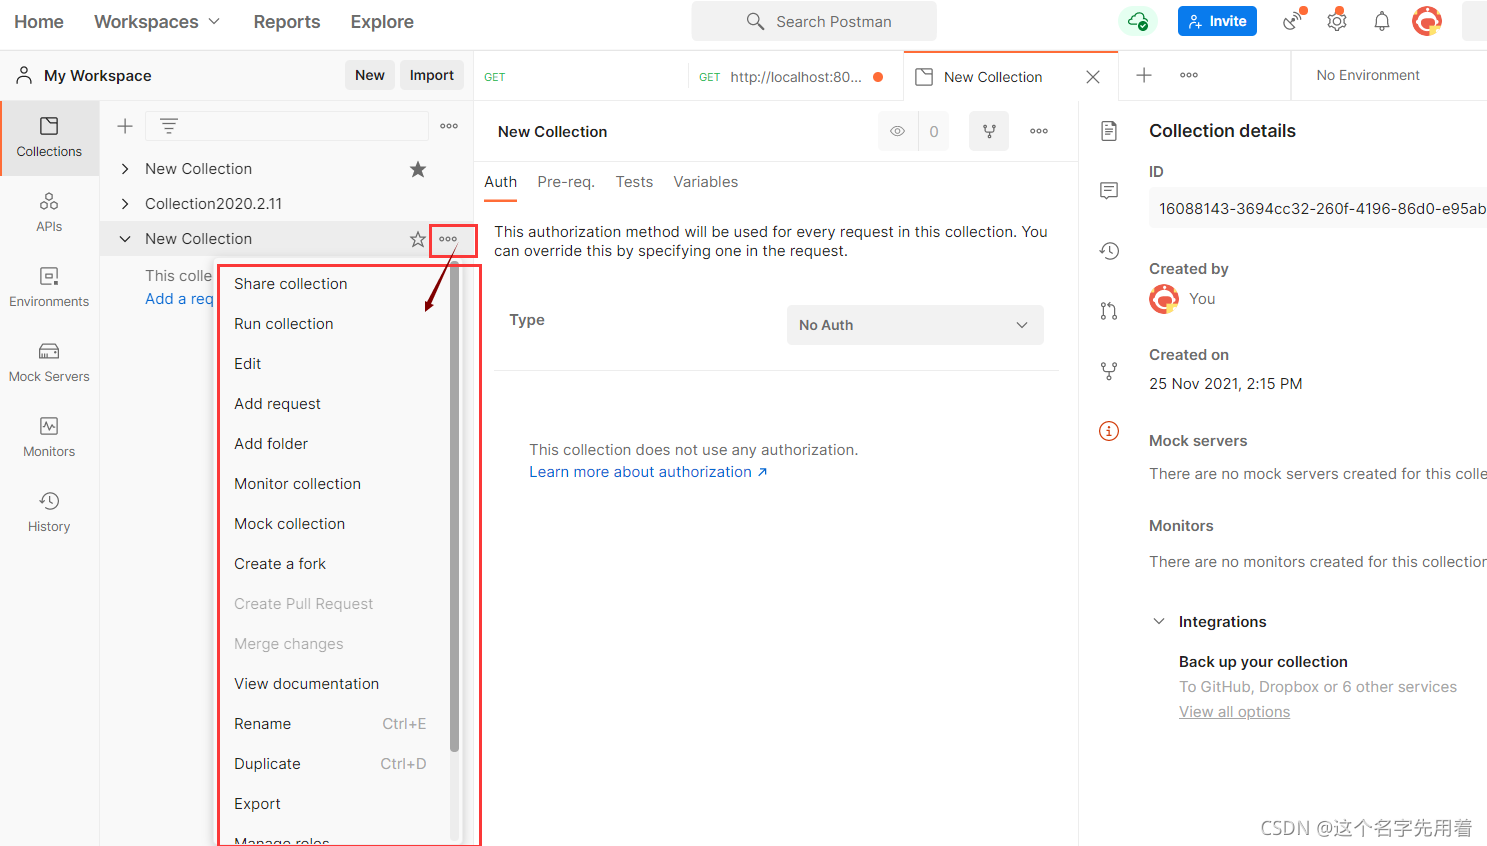Image resolution: width=1487 pixels, height=846 pixels.
Task: Switch to the Auth tab
Action: coord(501,182)
